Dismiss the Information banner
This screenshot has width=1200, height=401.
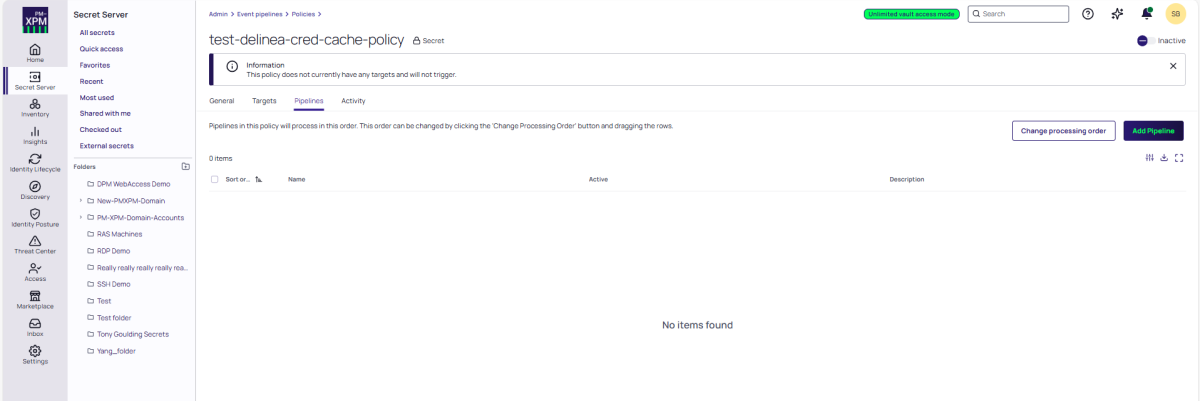pos(1173,66)
